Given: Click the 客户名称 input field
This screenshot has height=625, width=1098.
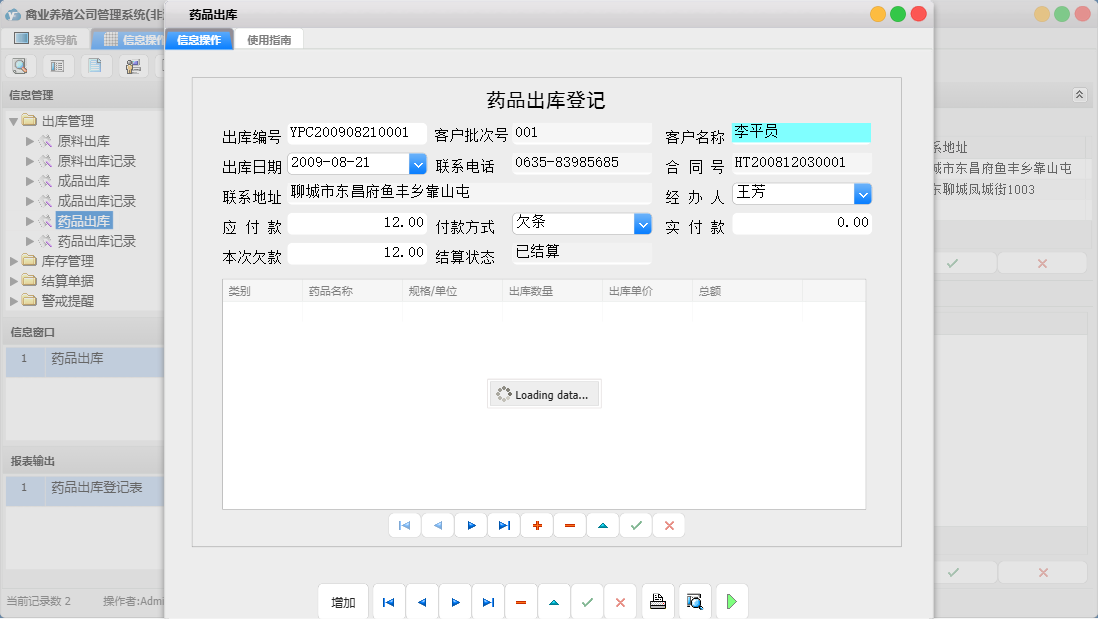Looking at the screenshot, I should coord(800,133).
